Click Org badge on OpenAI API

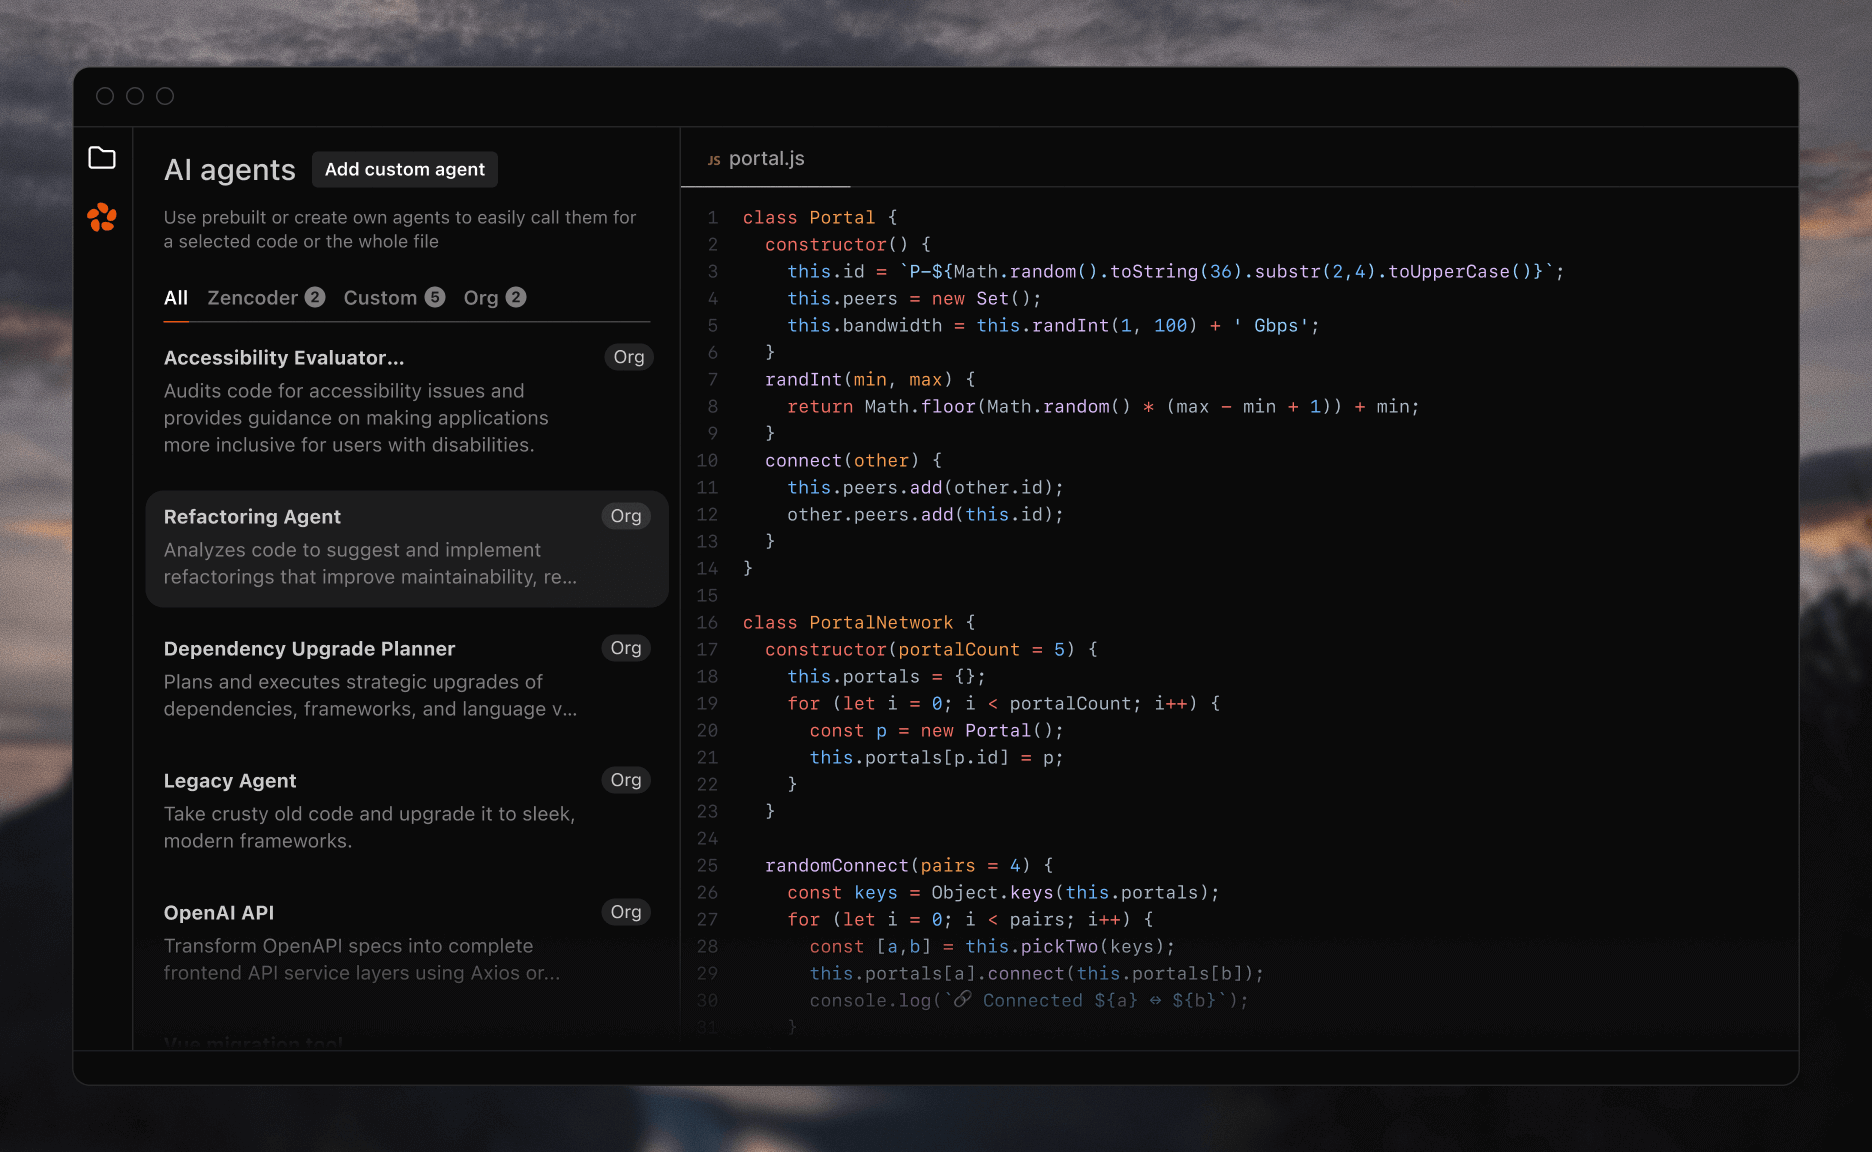tap(626, 912)
